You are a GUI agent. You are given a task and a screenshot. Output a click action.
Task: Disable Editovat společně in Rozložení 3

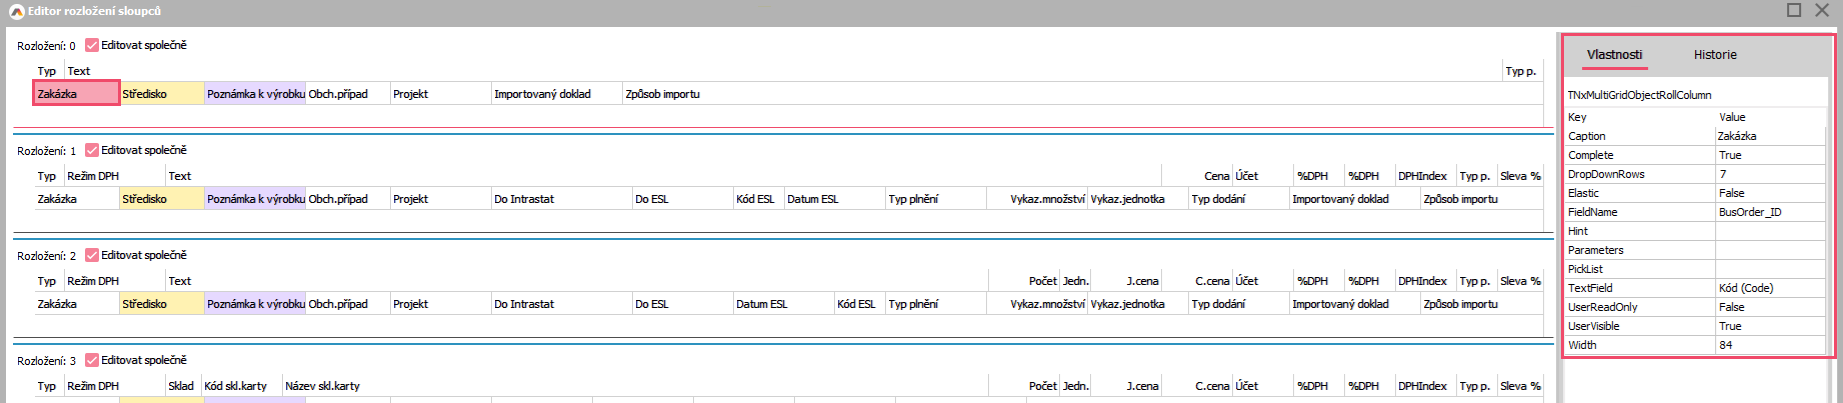92,360
